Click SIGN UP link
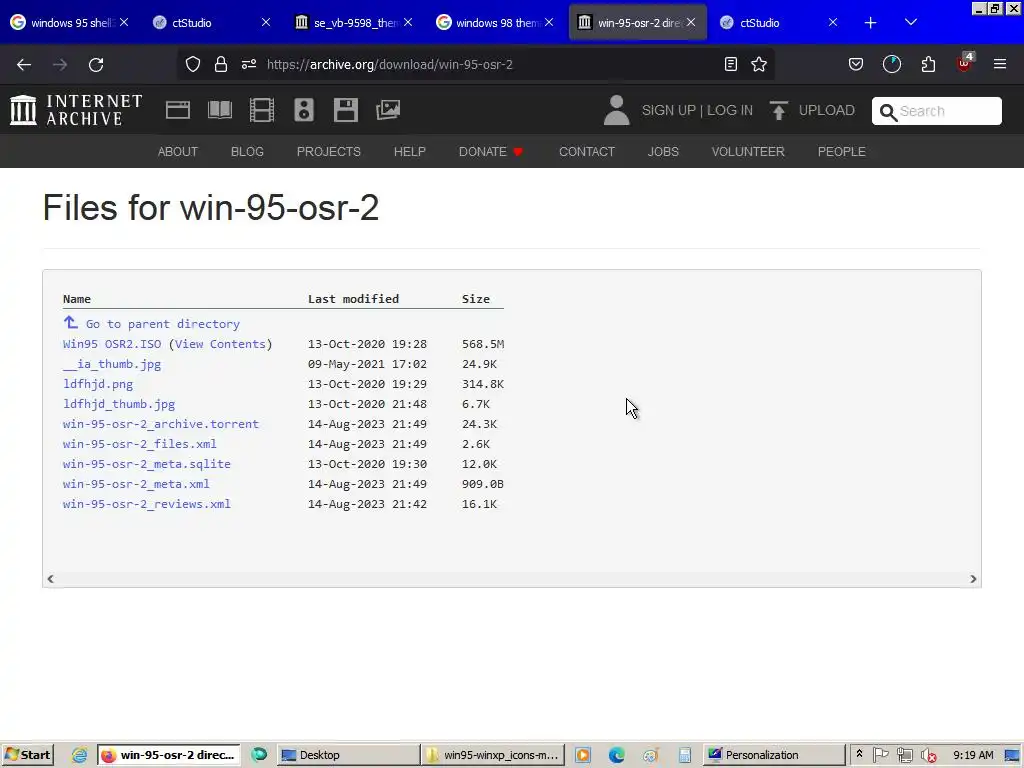 669,110
